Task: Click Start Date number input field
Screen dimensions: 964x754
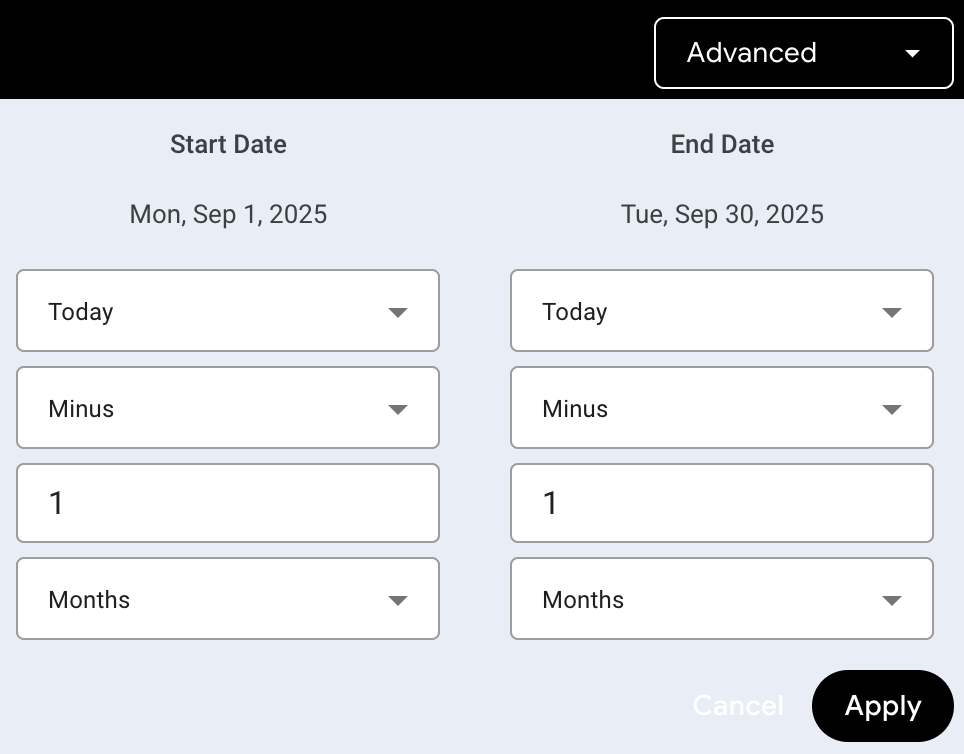Action: (228, 503)
